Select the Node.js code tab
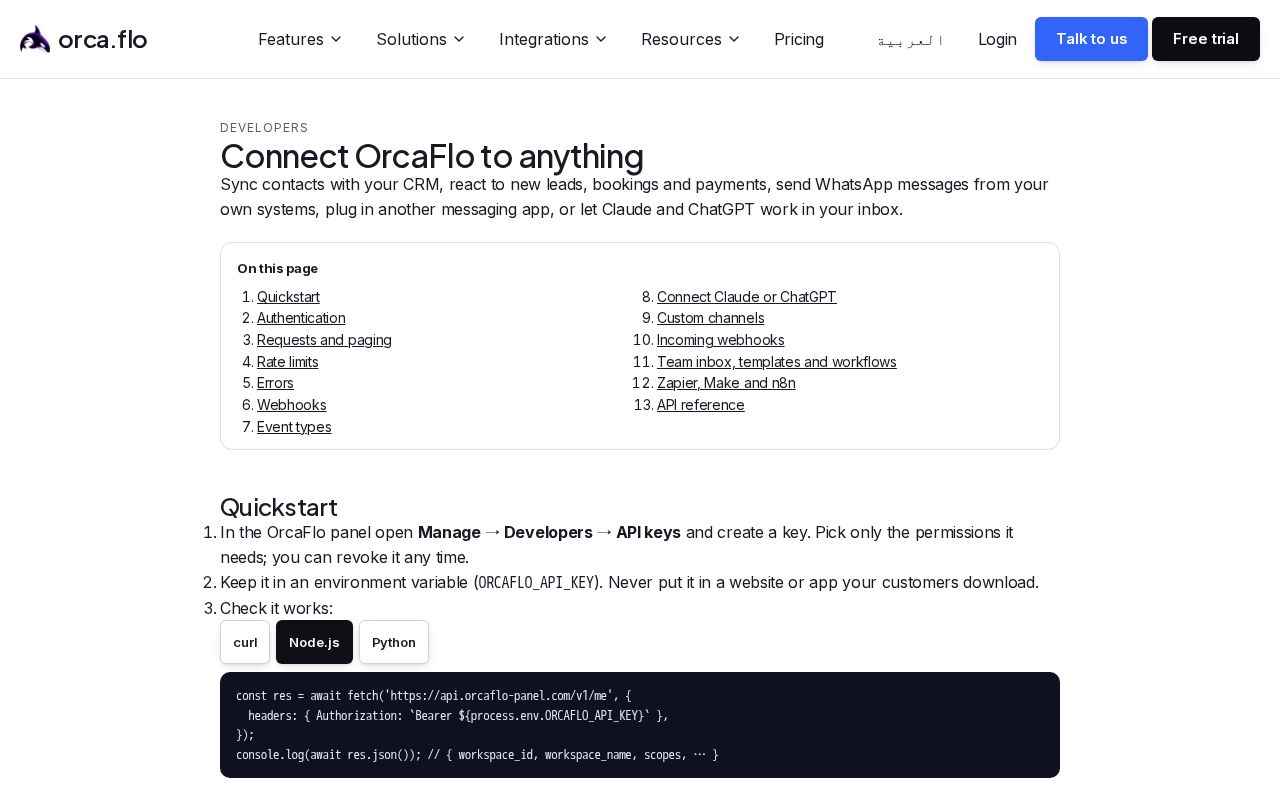Image resolution: width=1280 pixels, height=800 pixels. (314, 642)
